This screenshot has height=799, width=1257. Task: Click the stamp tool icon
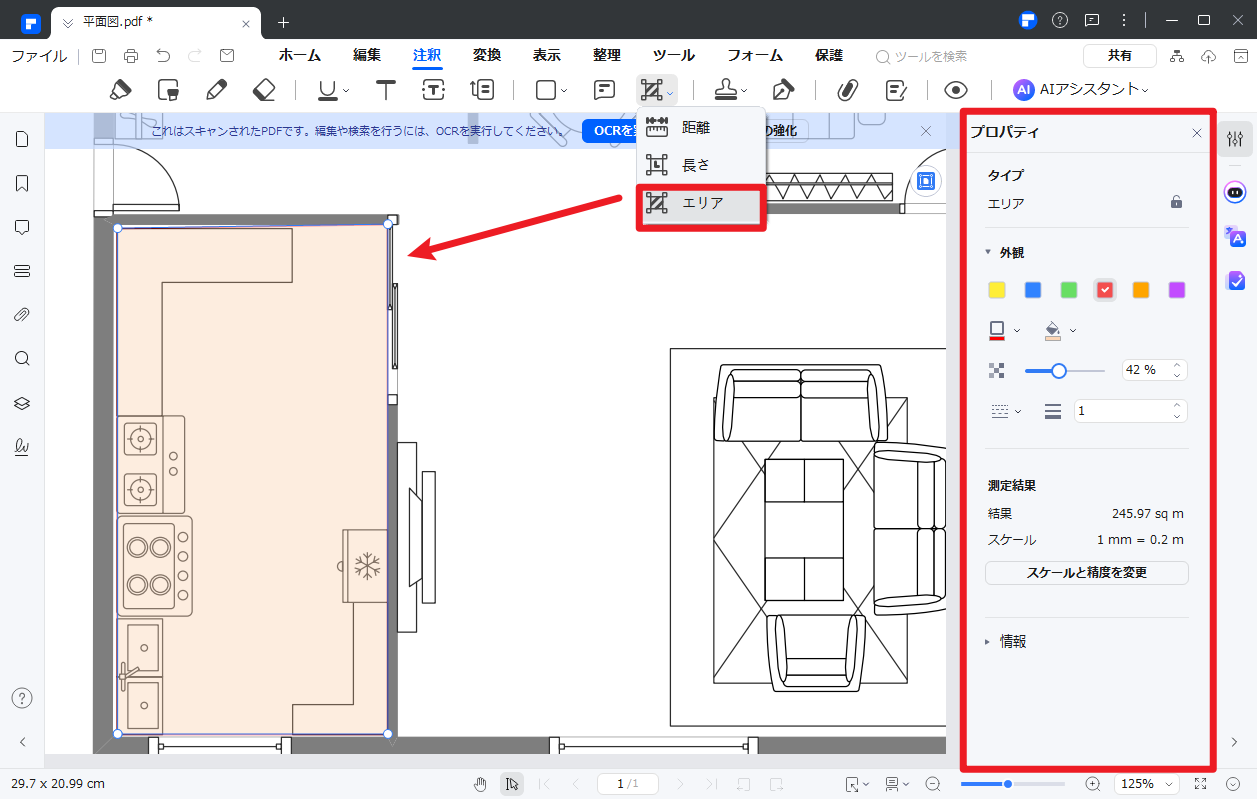pos(725,90)
